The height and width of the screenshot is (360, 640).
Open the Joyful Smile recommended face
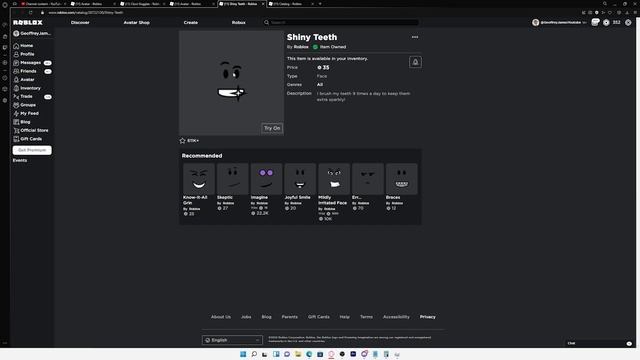click(x=300, y=179)
